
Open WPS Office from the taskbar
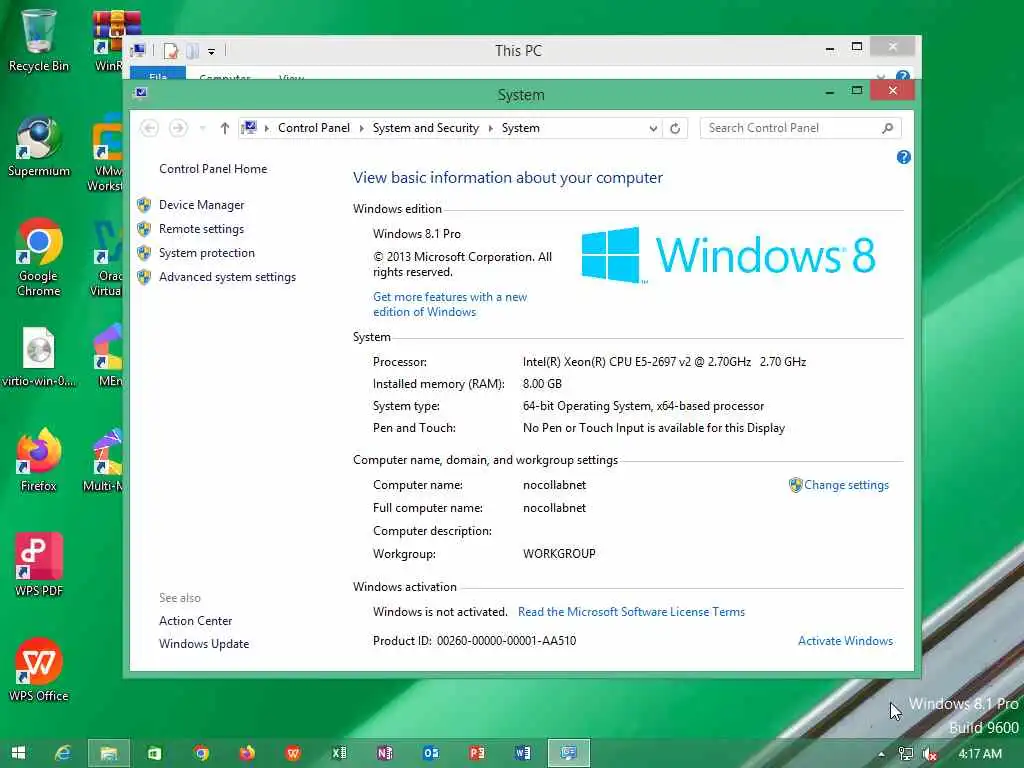pos(293,753)
